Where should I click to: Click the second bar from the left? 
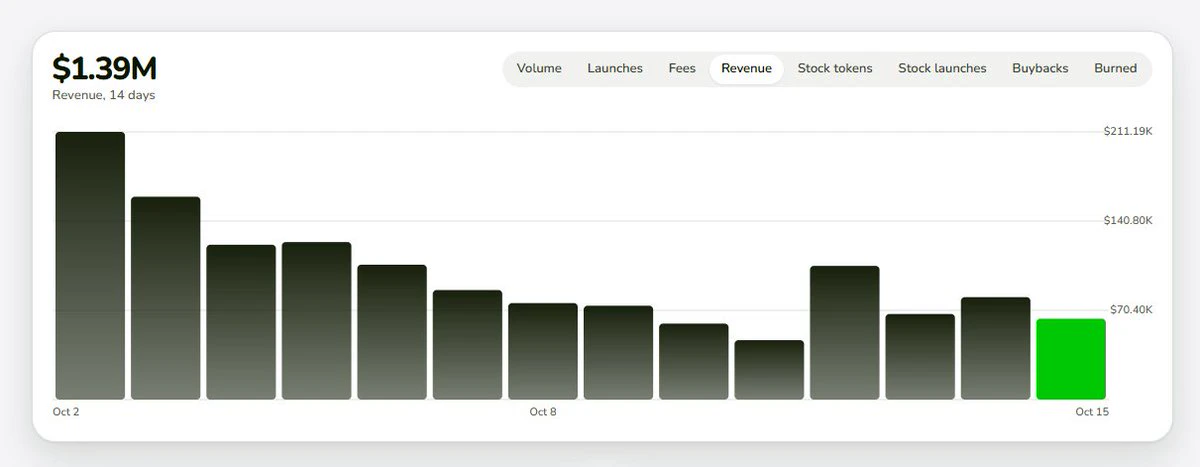[166, 298]
